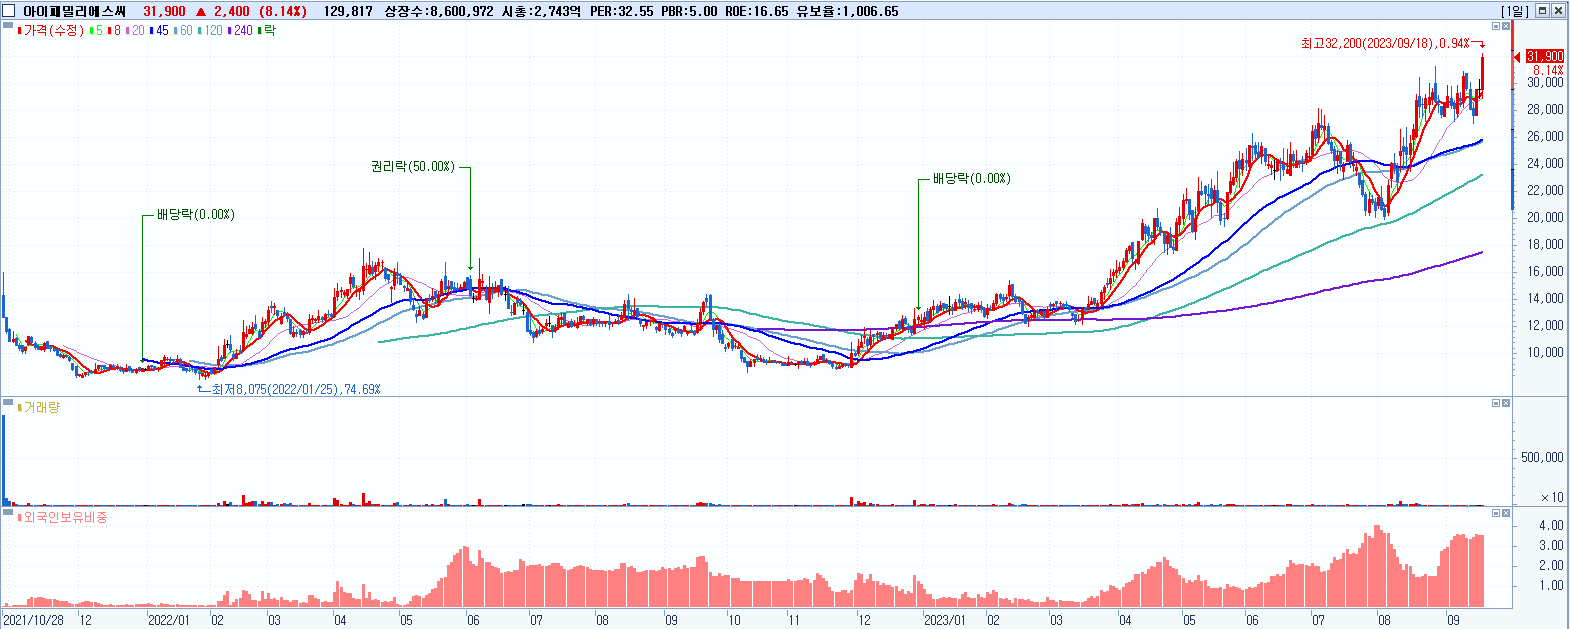The width and height of the screenshot is (1570, 629).
Task: Click the teal 120-day moving average legend
Action: click(211, 31)
